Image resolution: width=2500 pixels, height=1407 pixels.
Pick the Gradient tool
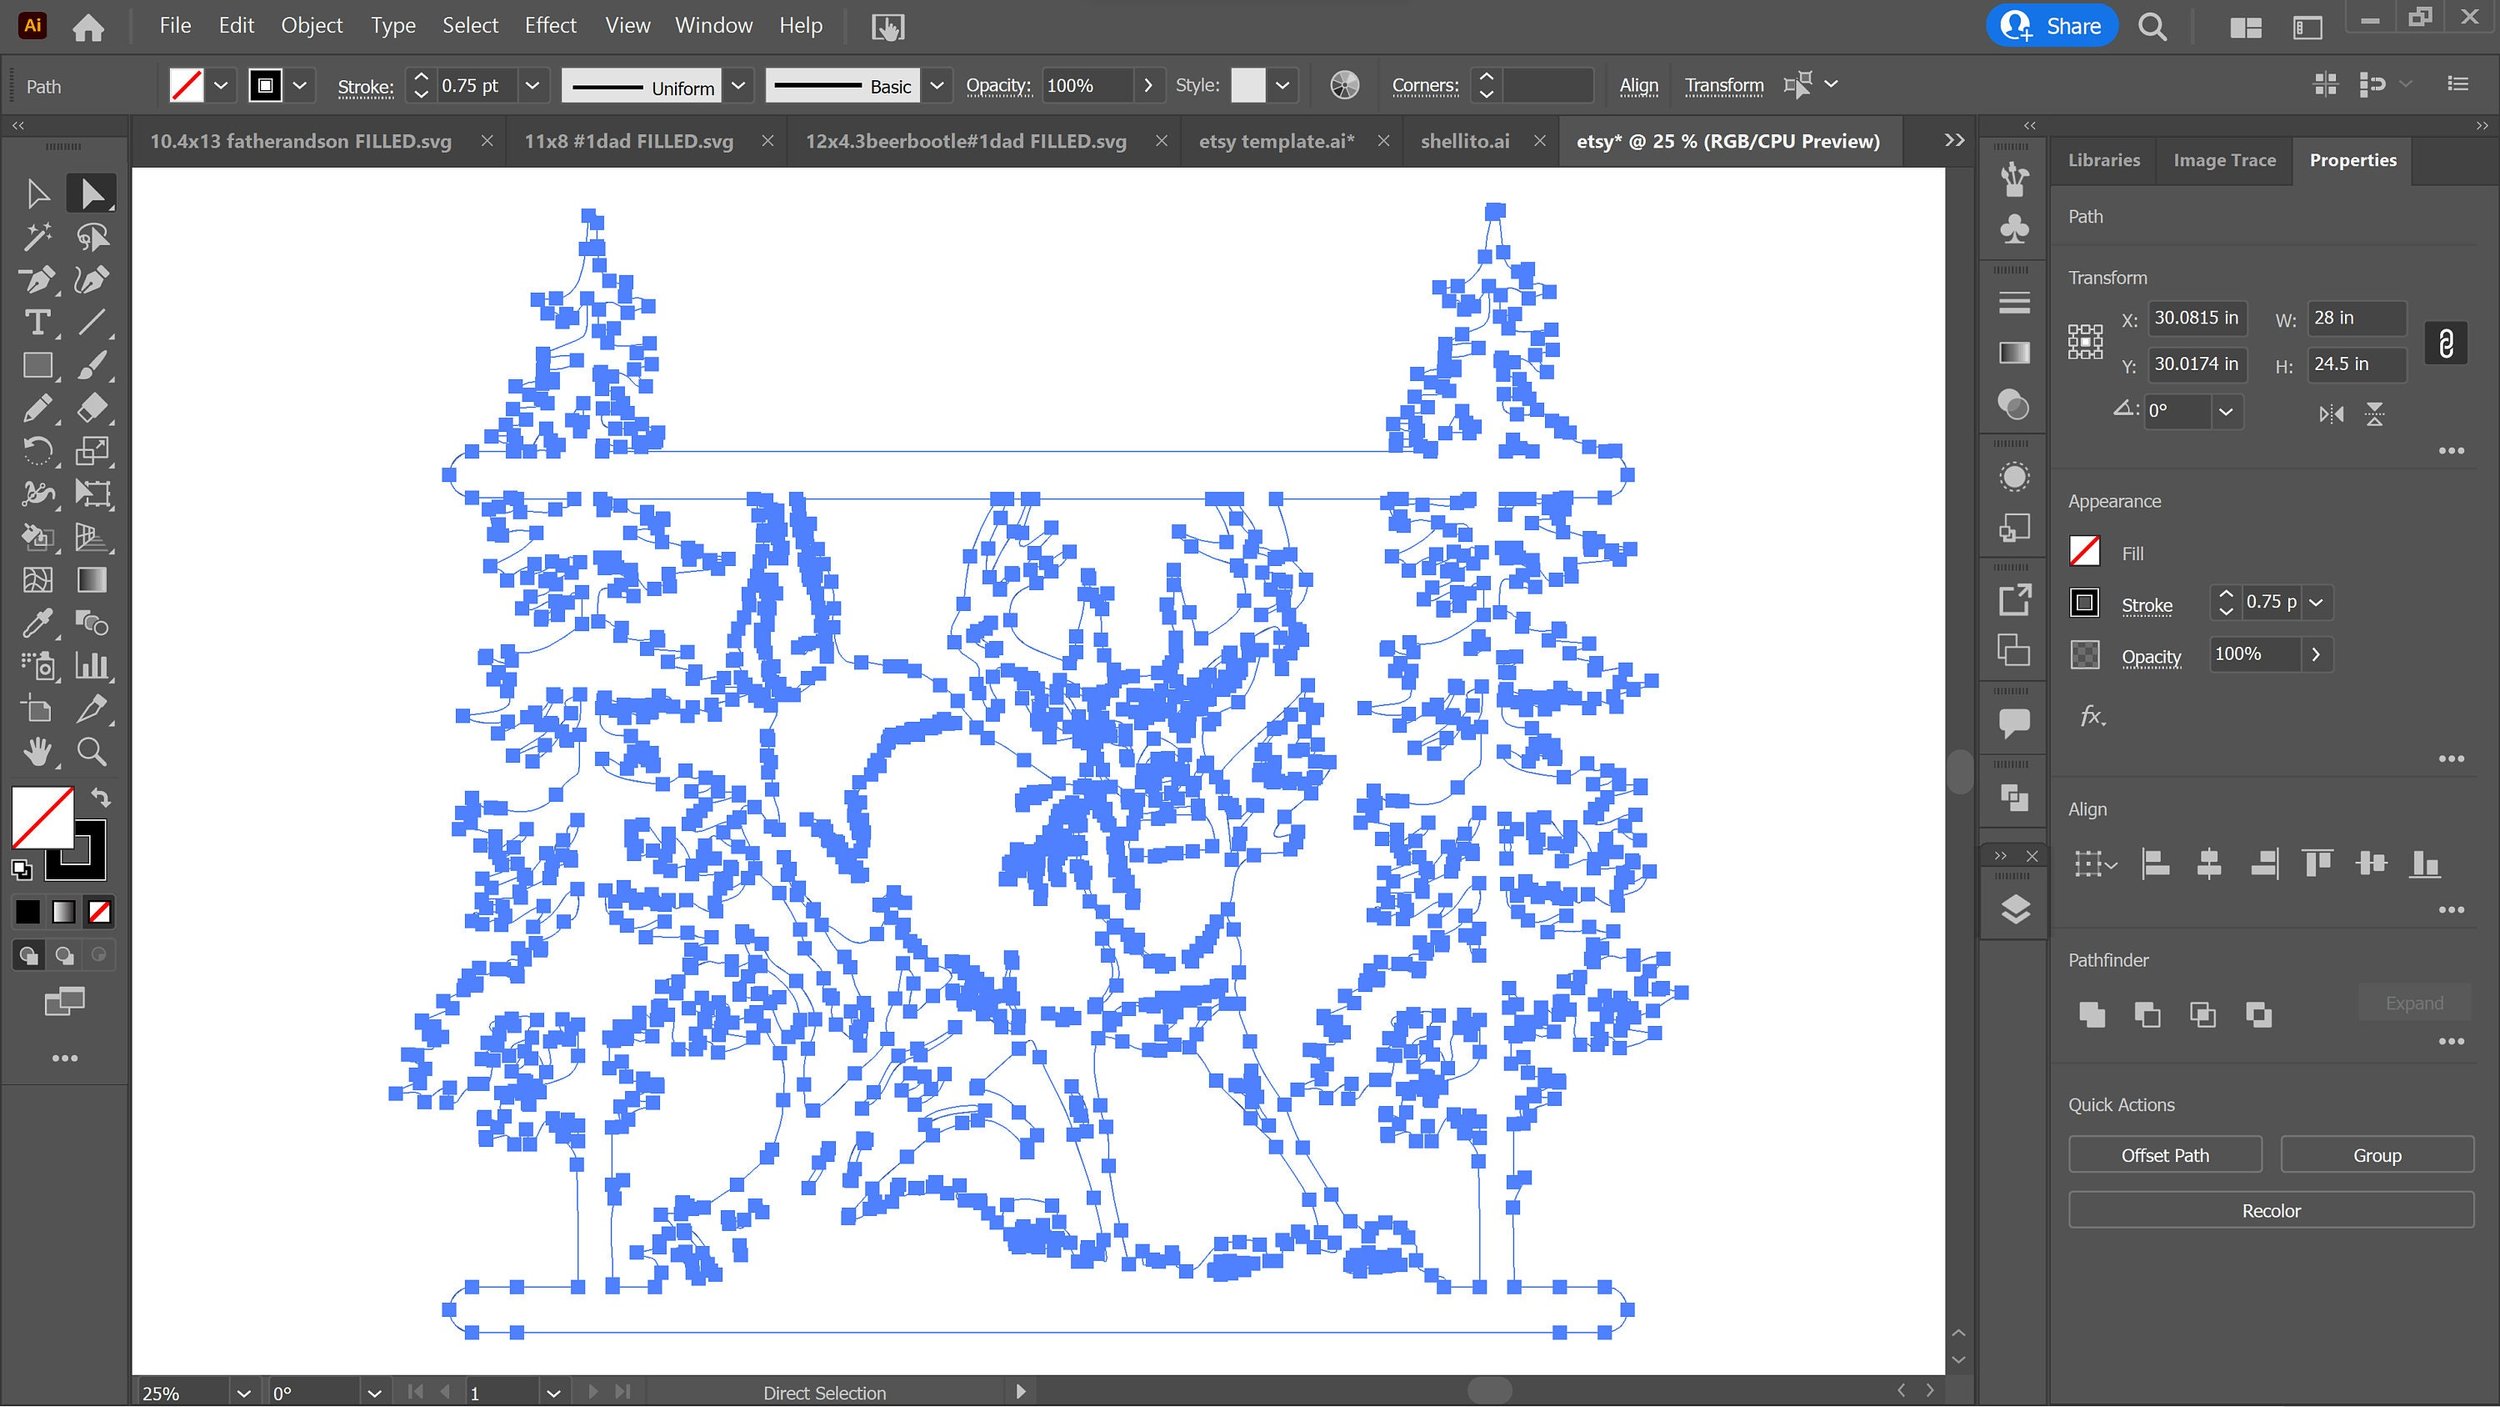[92, 580]
